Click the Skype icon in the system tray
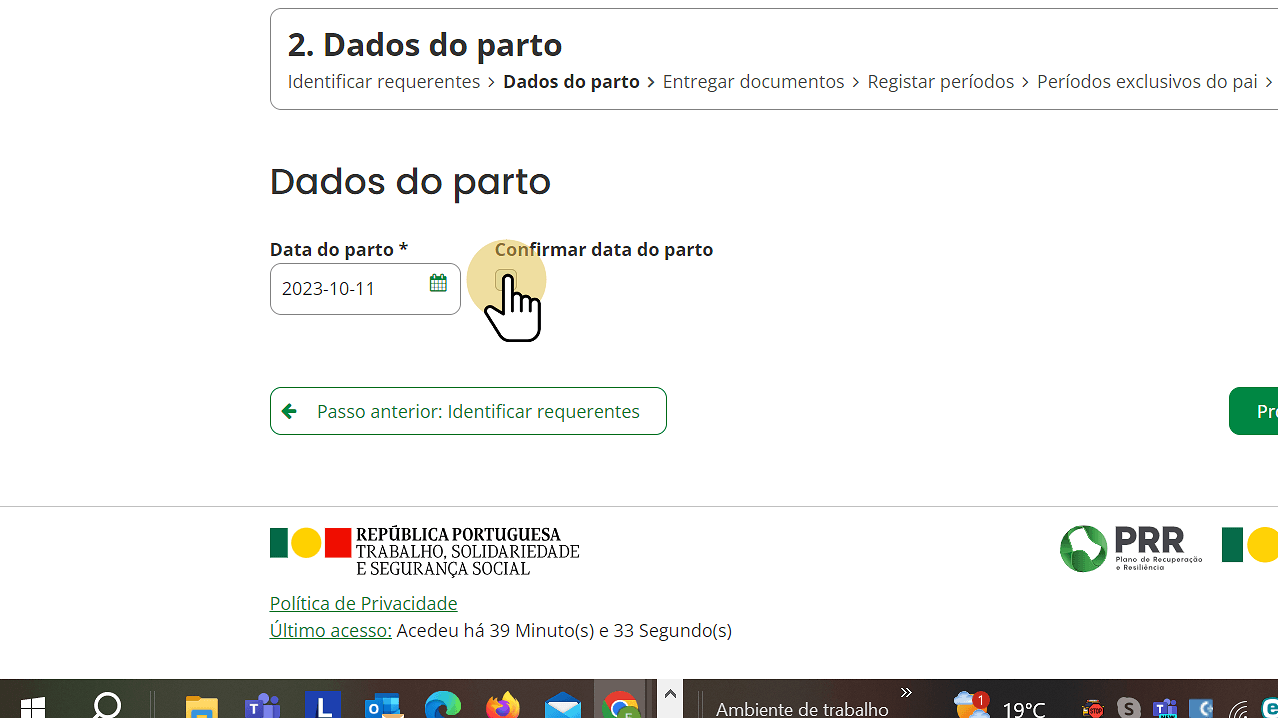 [x=1128, y=708]
